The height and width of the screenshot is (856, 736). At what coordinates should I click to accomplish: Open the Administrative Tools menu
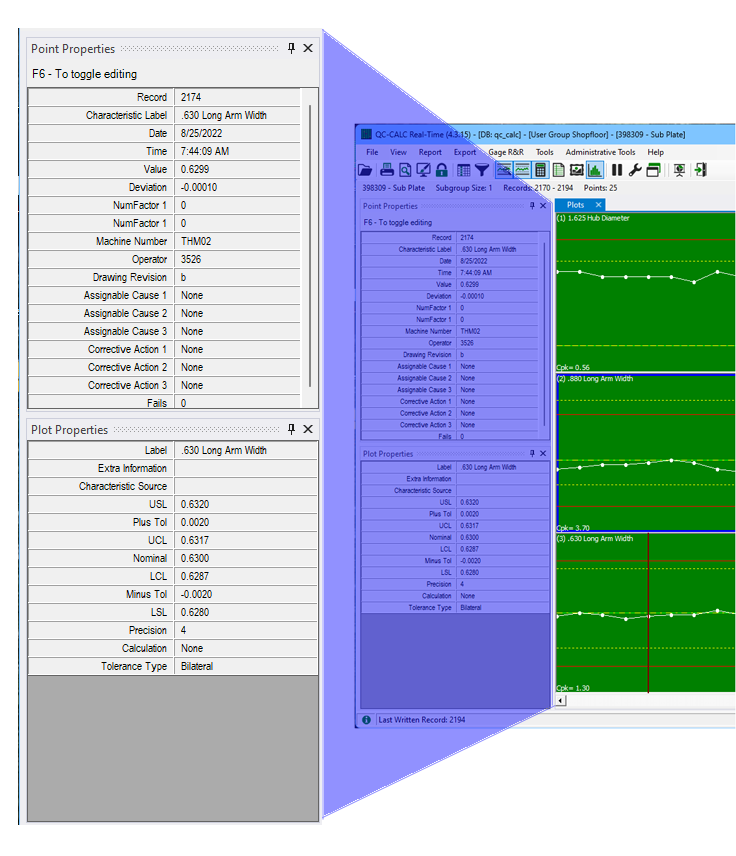click(x=600, y=152)
